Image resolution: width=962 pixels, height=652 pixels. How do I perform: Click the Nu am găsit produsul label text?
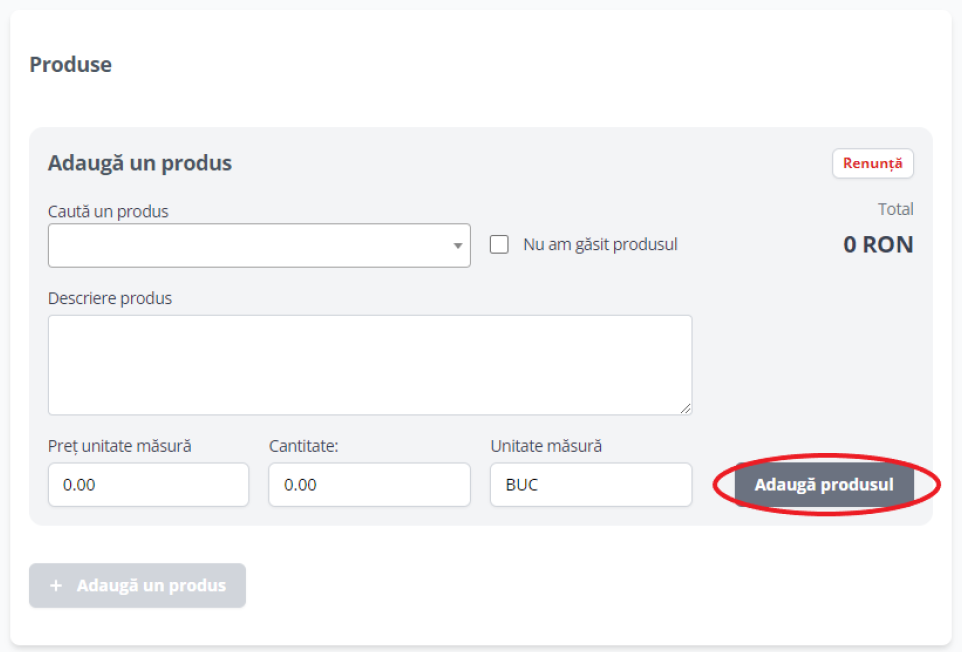[x=600, y=244]
